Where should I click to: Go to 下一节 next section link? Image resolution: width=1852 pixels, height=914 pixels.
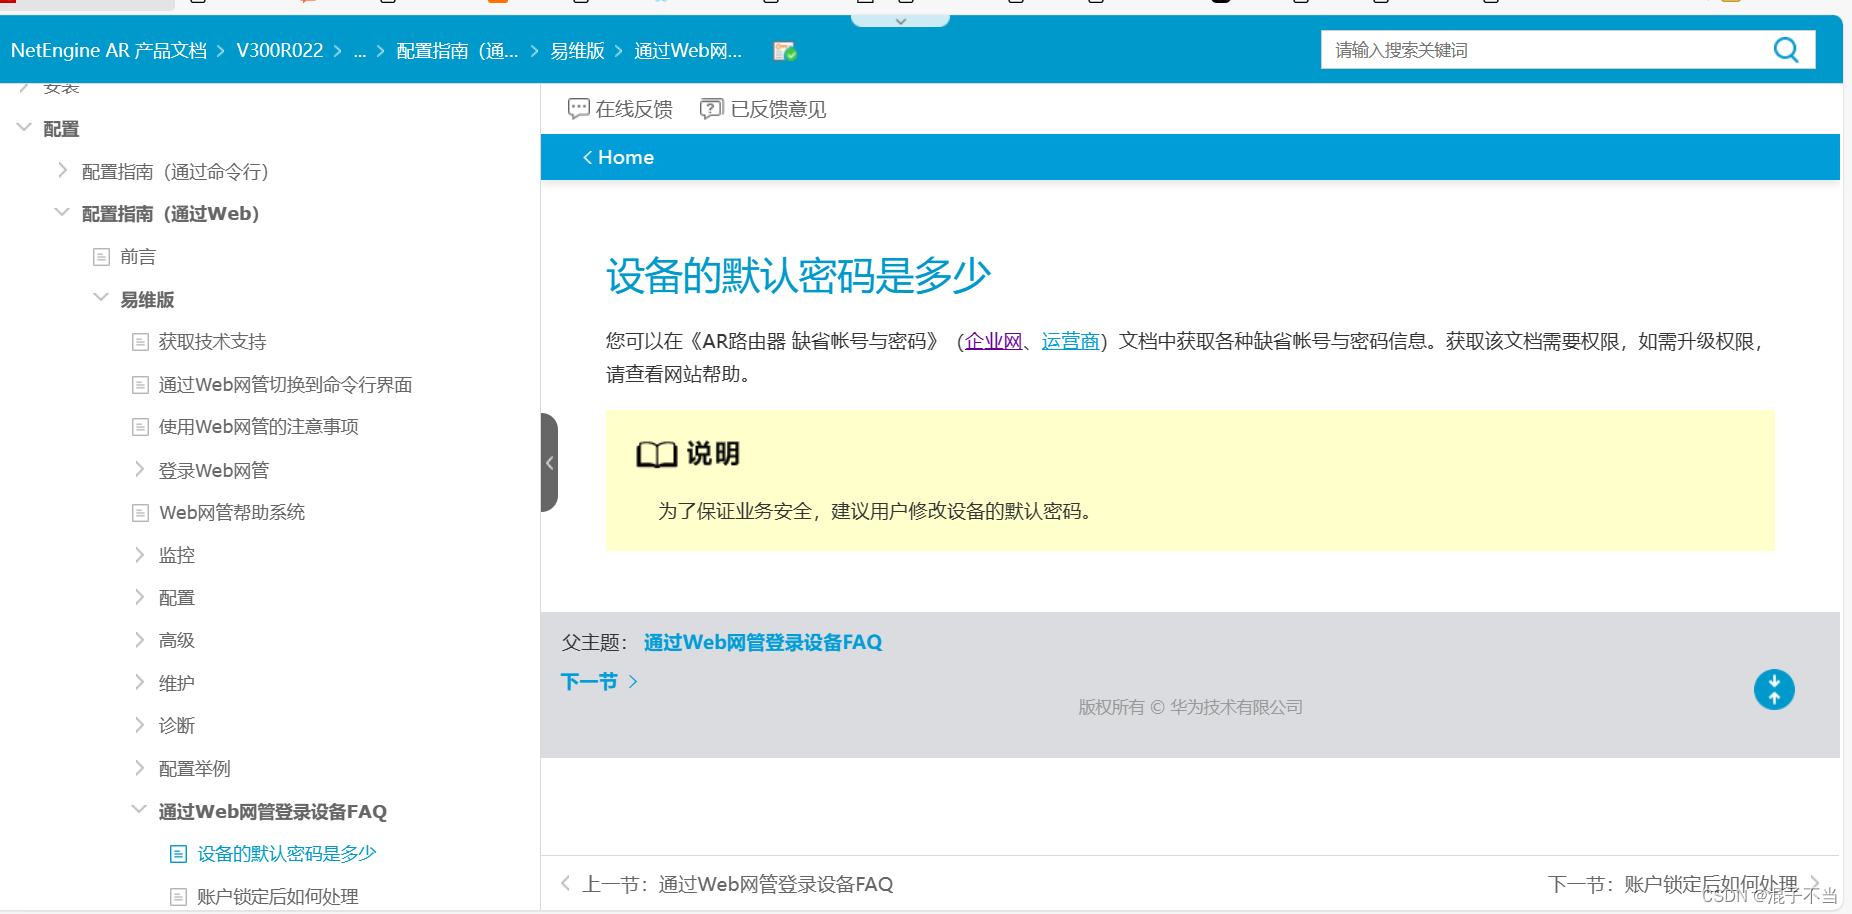coord(599,681)
